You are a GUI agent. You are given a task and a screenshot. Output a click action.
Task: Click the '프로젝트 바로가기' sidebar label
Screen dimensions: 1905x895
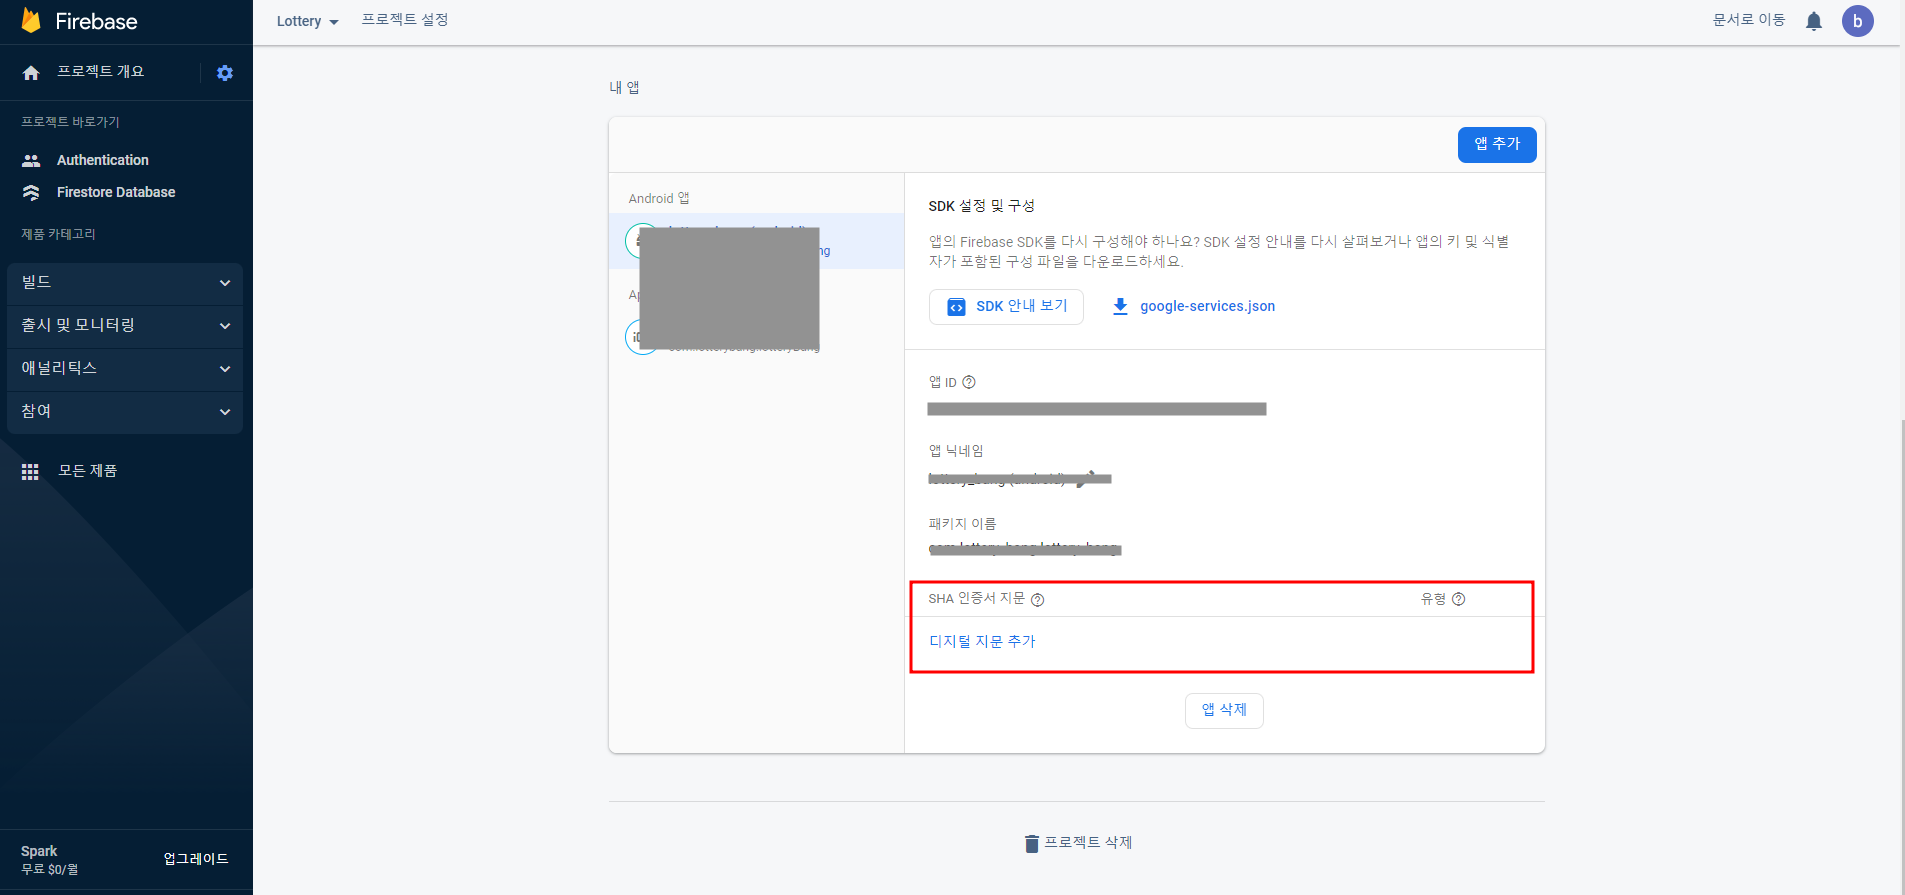(70, 122)
